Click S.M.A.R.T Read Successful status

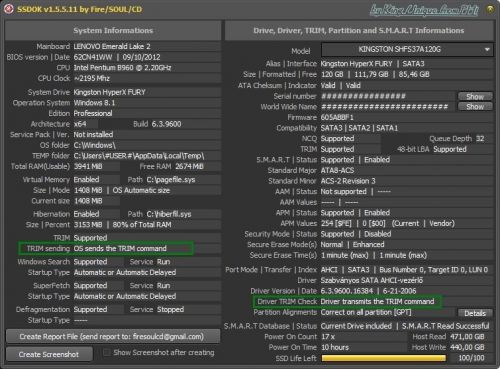pos(446,326)
